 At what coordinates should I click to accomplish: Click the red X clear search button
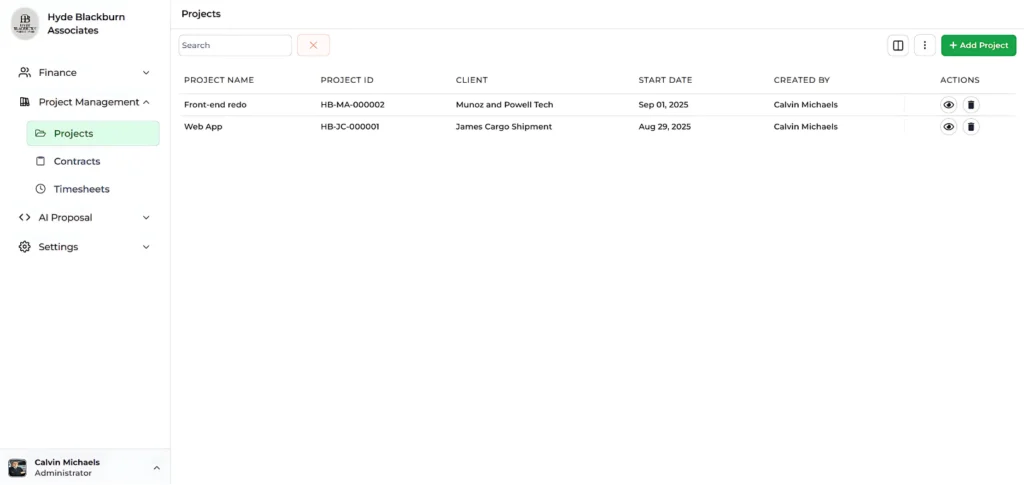[313, 45]
